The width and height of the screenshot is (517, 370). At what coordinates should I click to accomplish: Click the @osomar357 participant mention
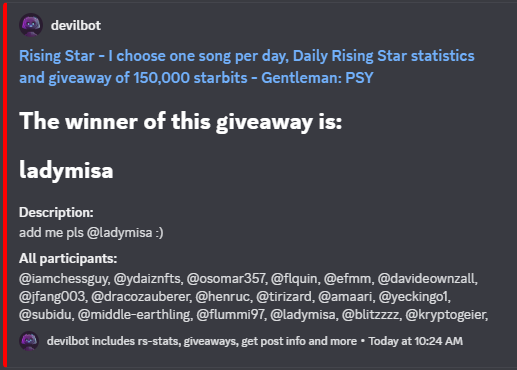click(226, 278)
